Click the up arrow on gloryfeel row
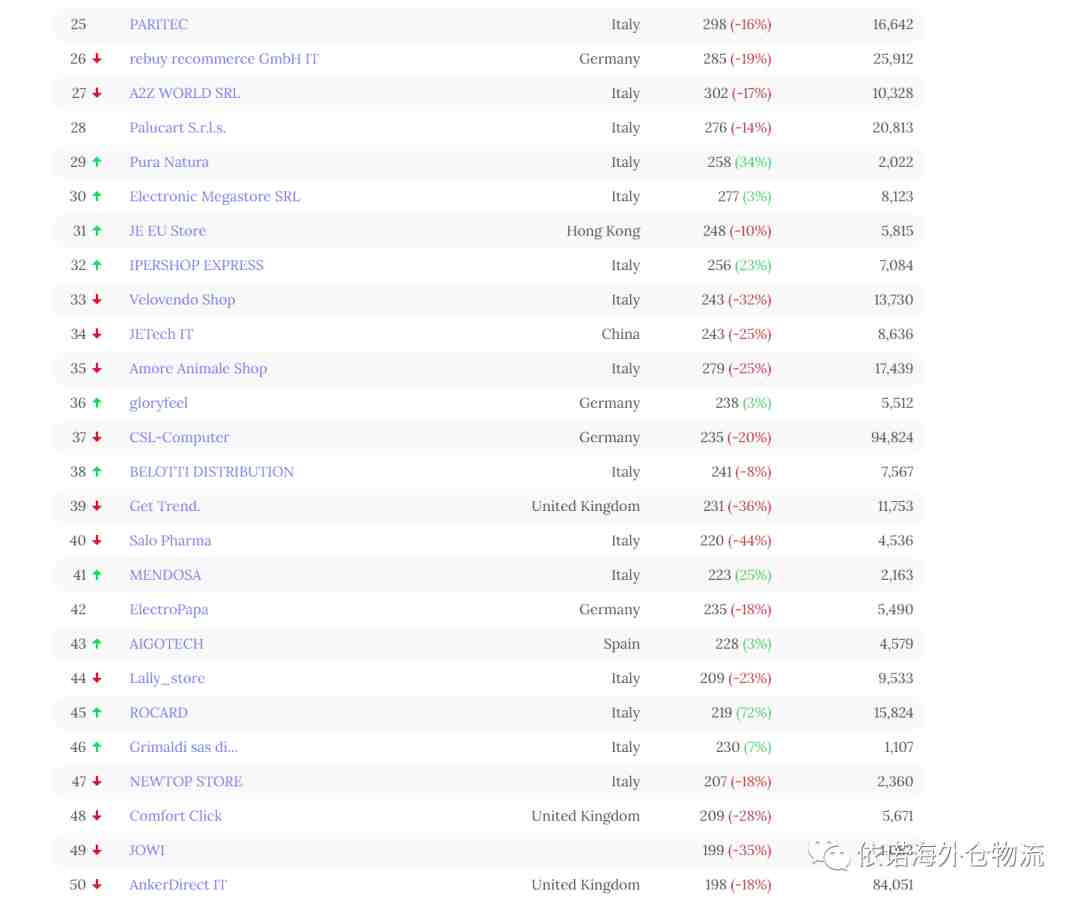The image size is (1080, 903). (97, 404)
